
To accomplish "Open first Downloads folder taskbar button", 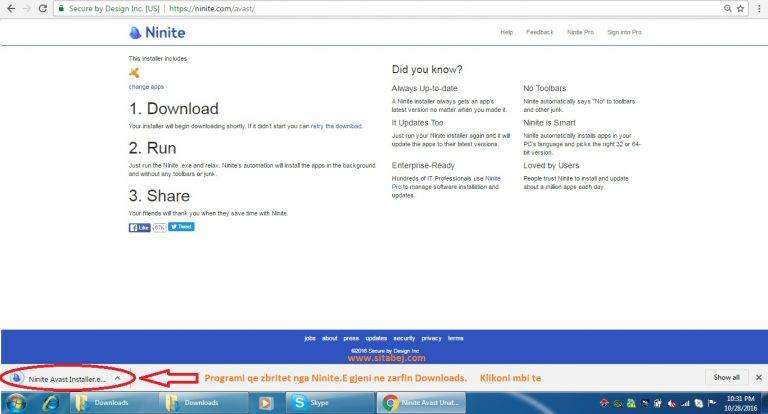I will tap(113, 403).
